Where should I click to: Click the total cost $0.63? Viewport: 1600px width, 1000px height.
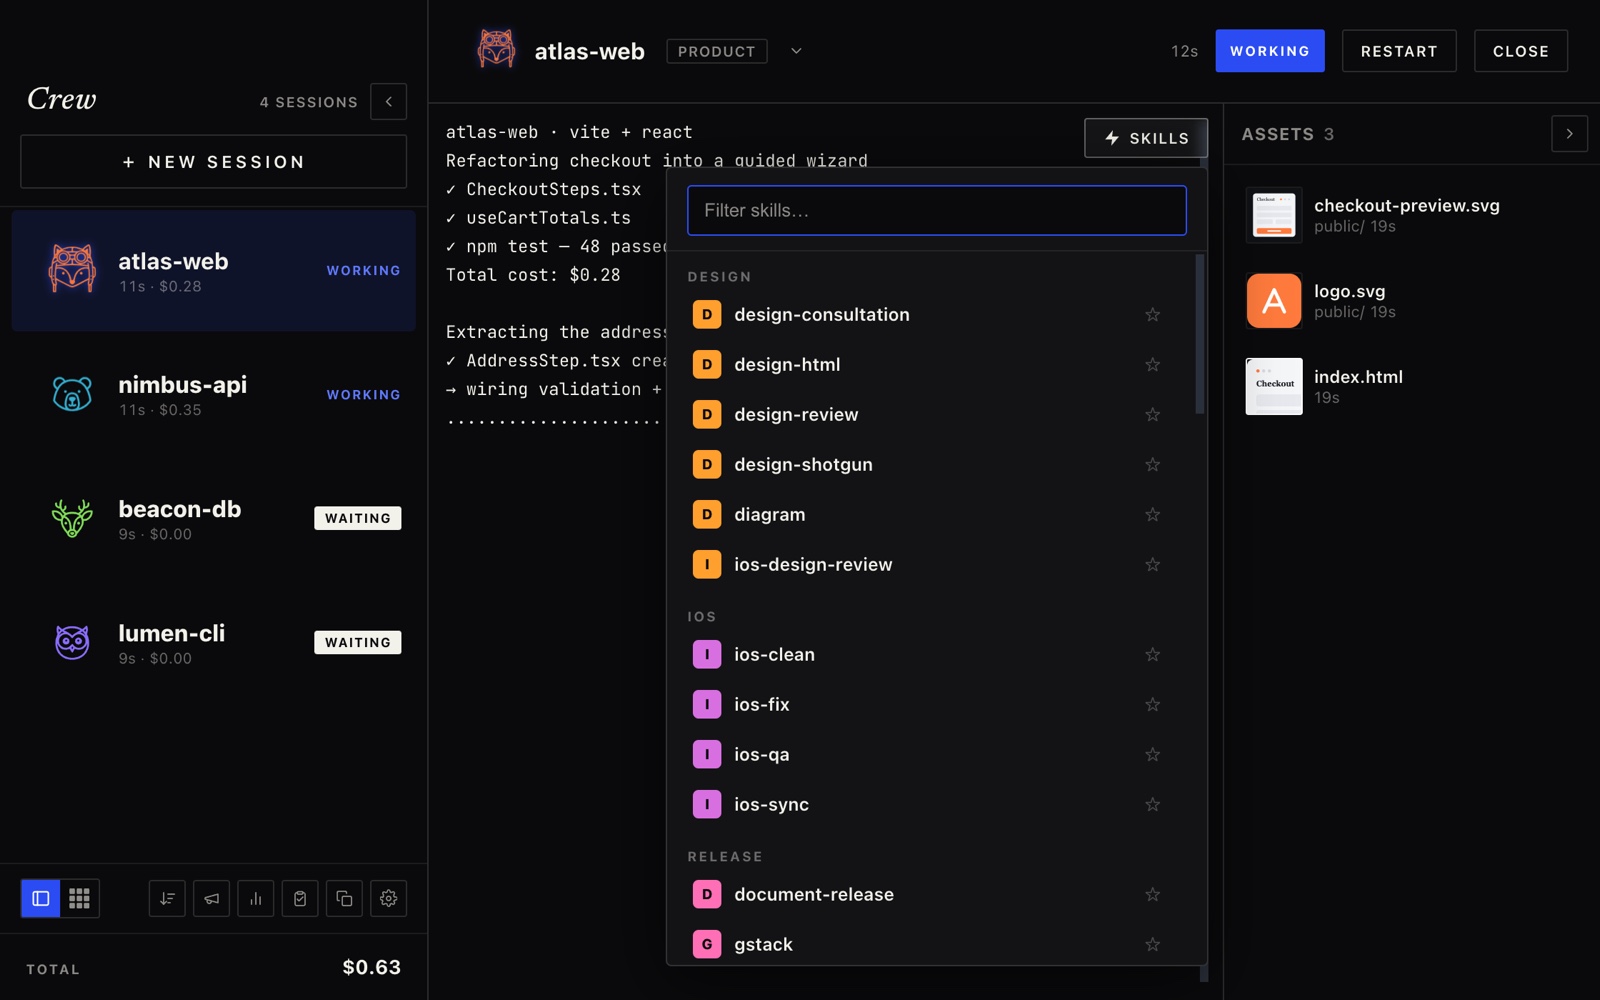pyautogui.click(x=372, y=967)
